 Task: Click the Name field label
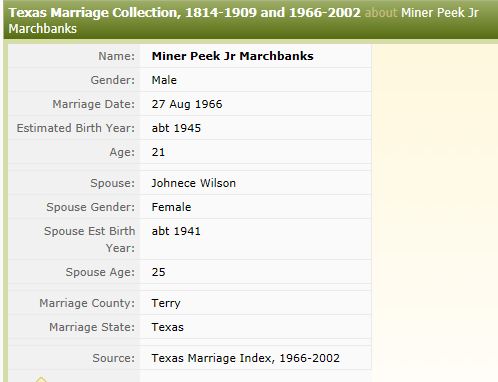(116, 56)
